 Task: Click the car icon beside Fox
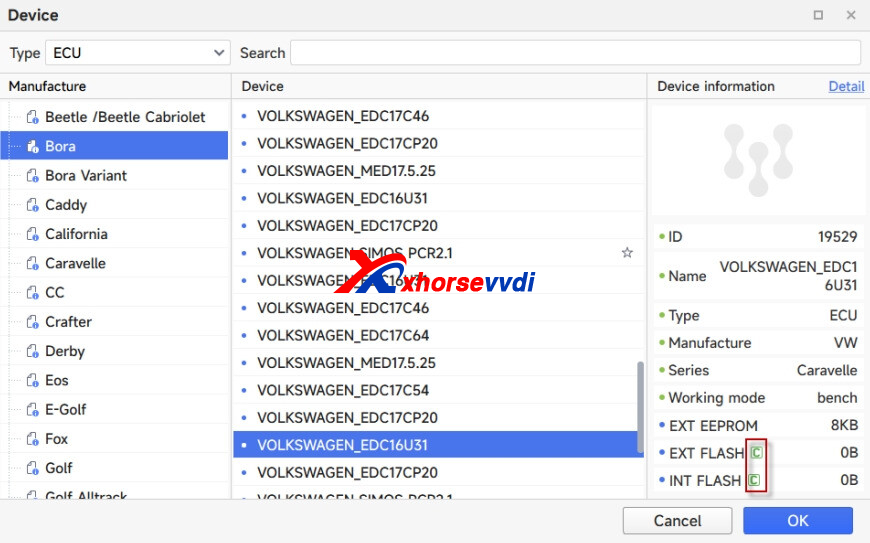[x=33, y=439]
